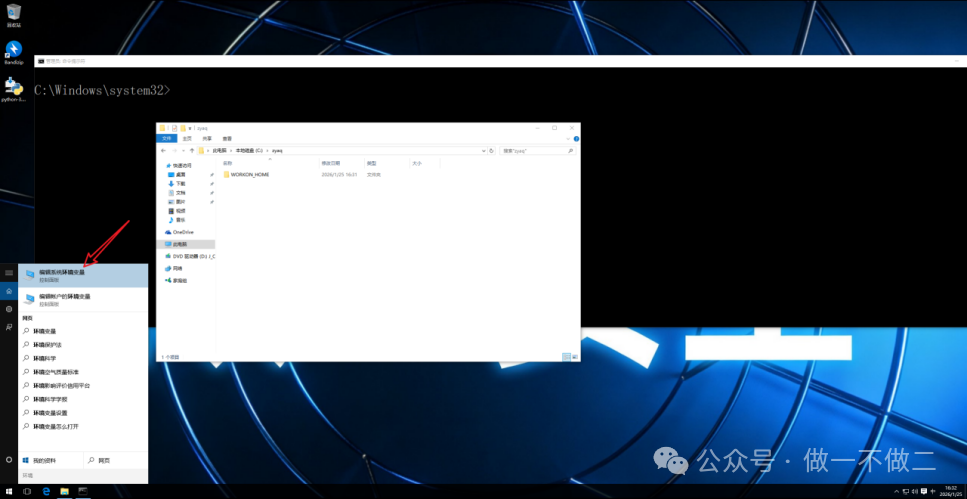The width and height of the screenshot is (967, 499).
Task: Open settings gear in search sidebar
Action: point(9,308)
